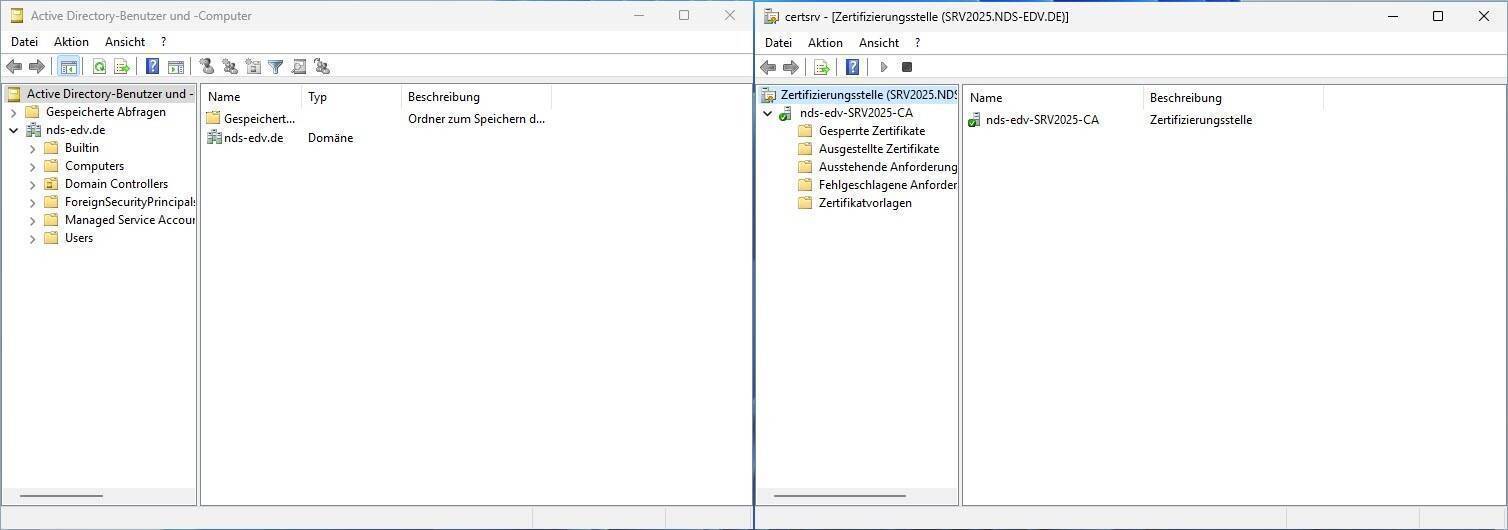Collapse the nds-edv-SRV2025-CA tree node

[x=768, y=114]
